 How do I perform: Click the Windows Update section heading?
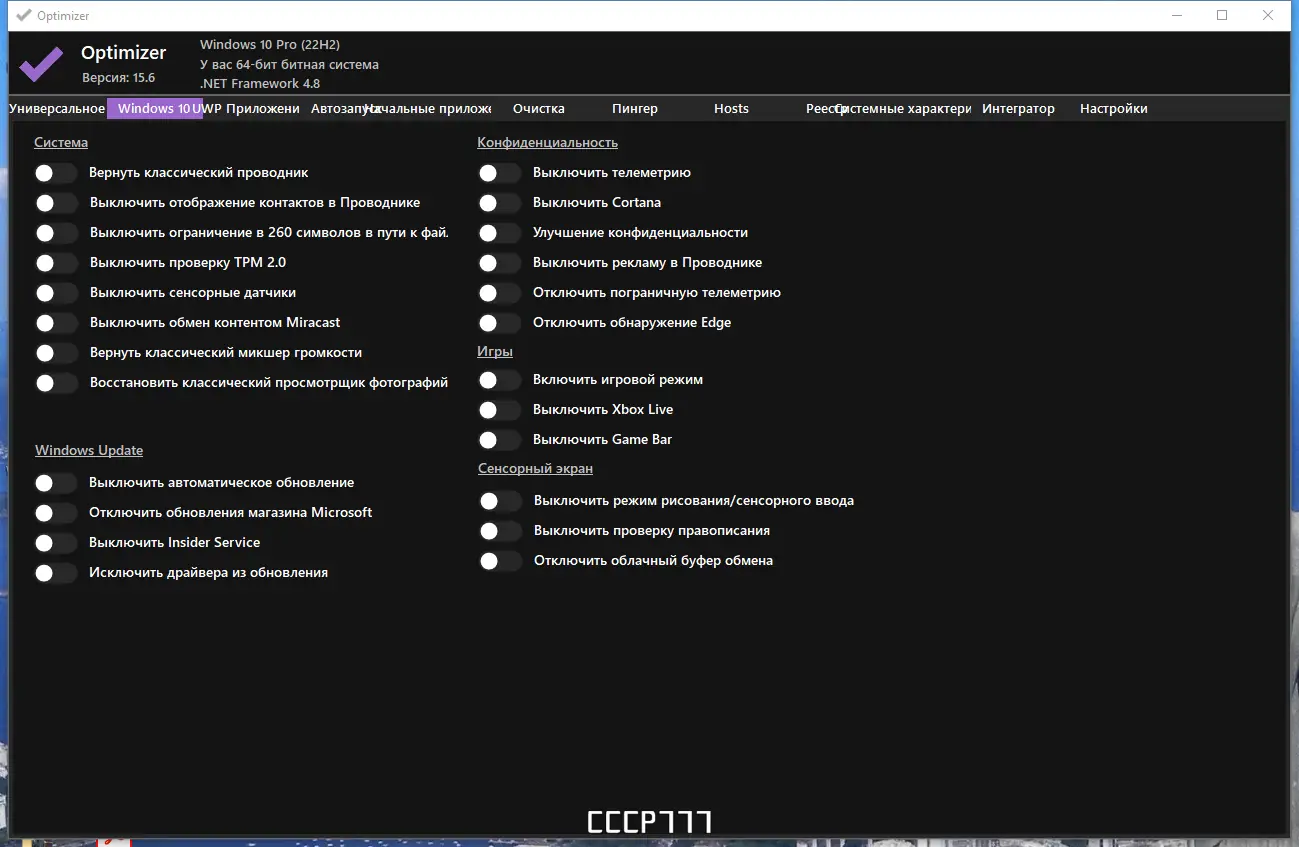coord(89,450)
